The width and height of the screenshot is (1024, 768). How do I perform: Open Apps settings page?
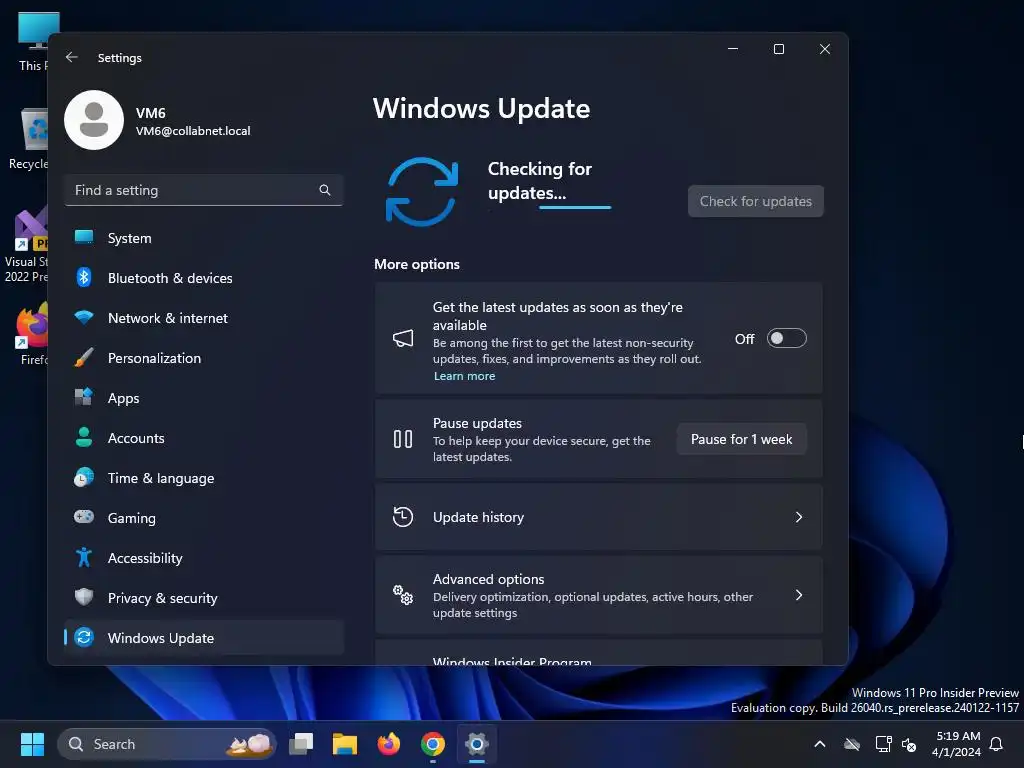point(204,398)
